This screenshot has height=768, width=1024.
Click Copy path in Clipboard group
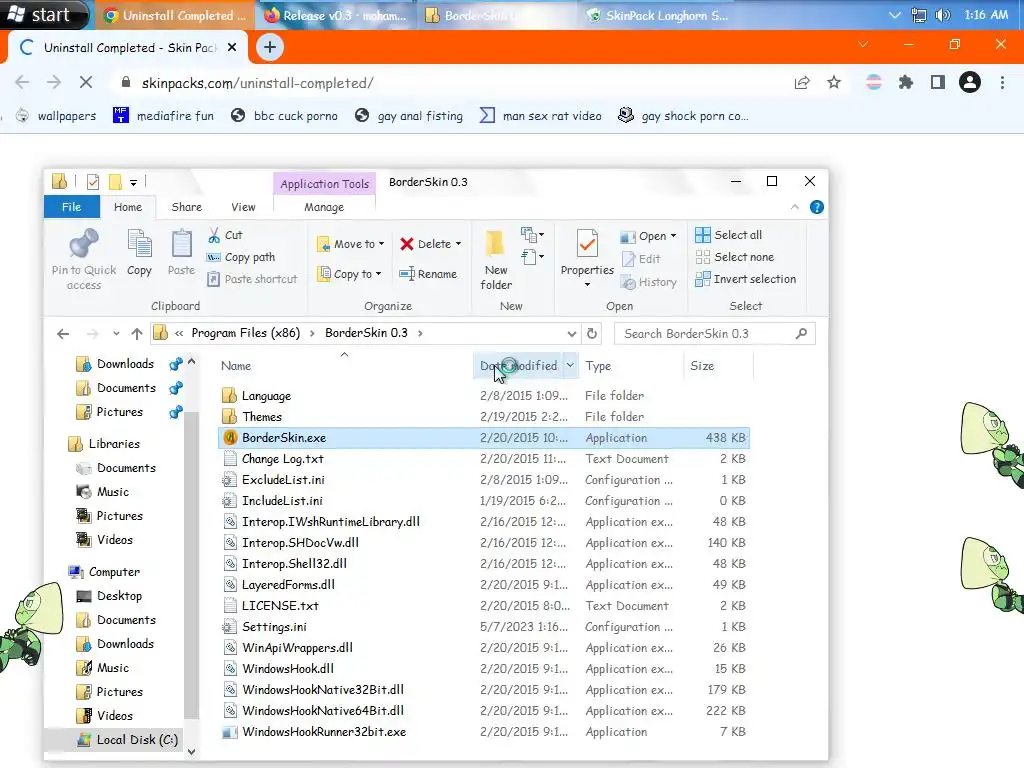coord(241,257)
